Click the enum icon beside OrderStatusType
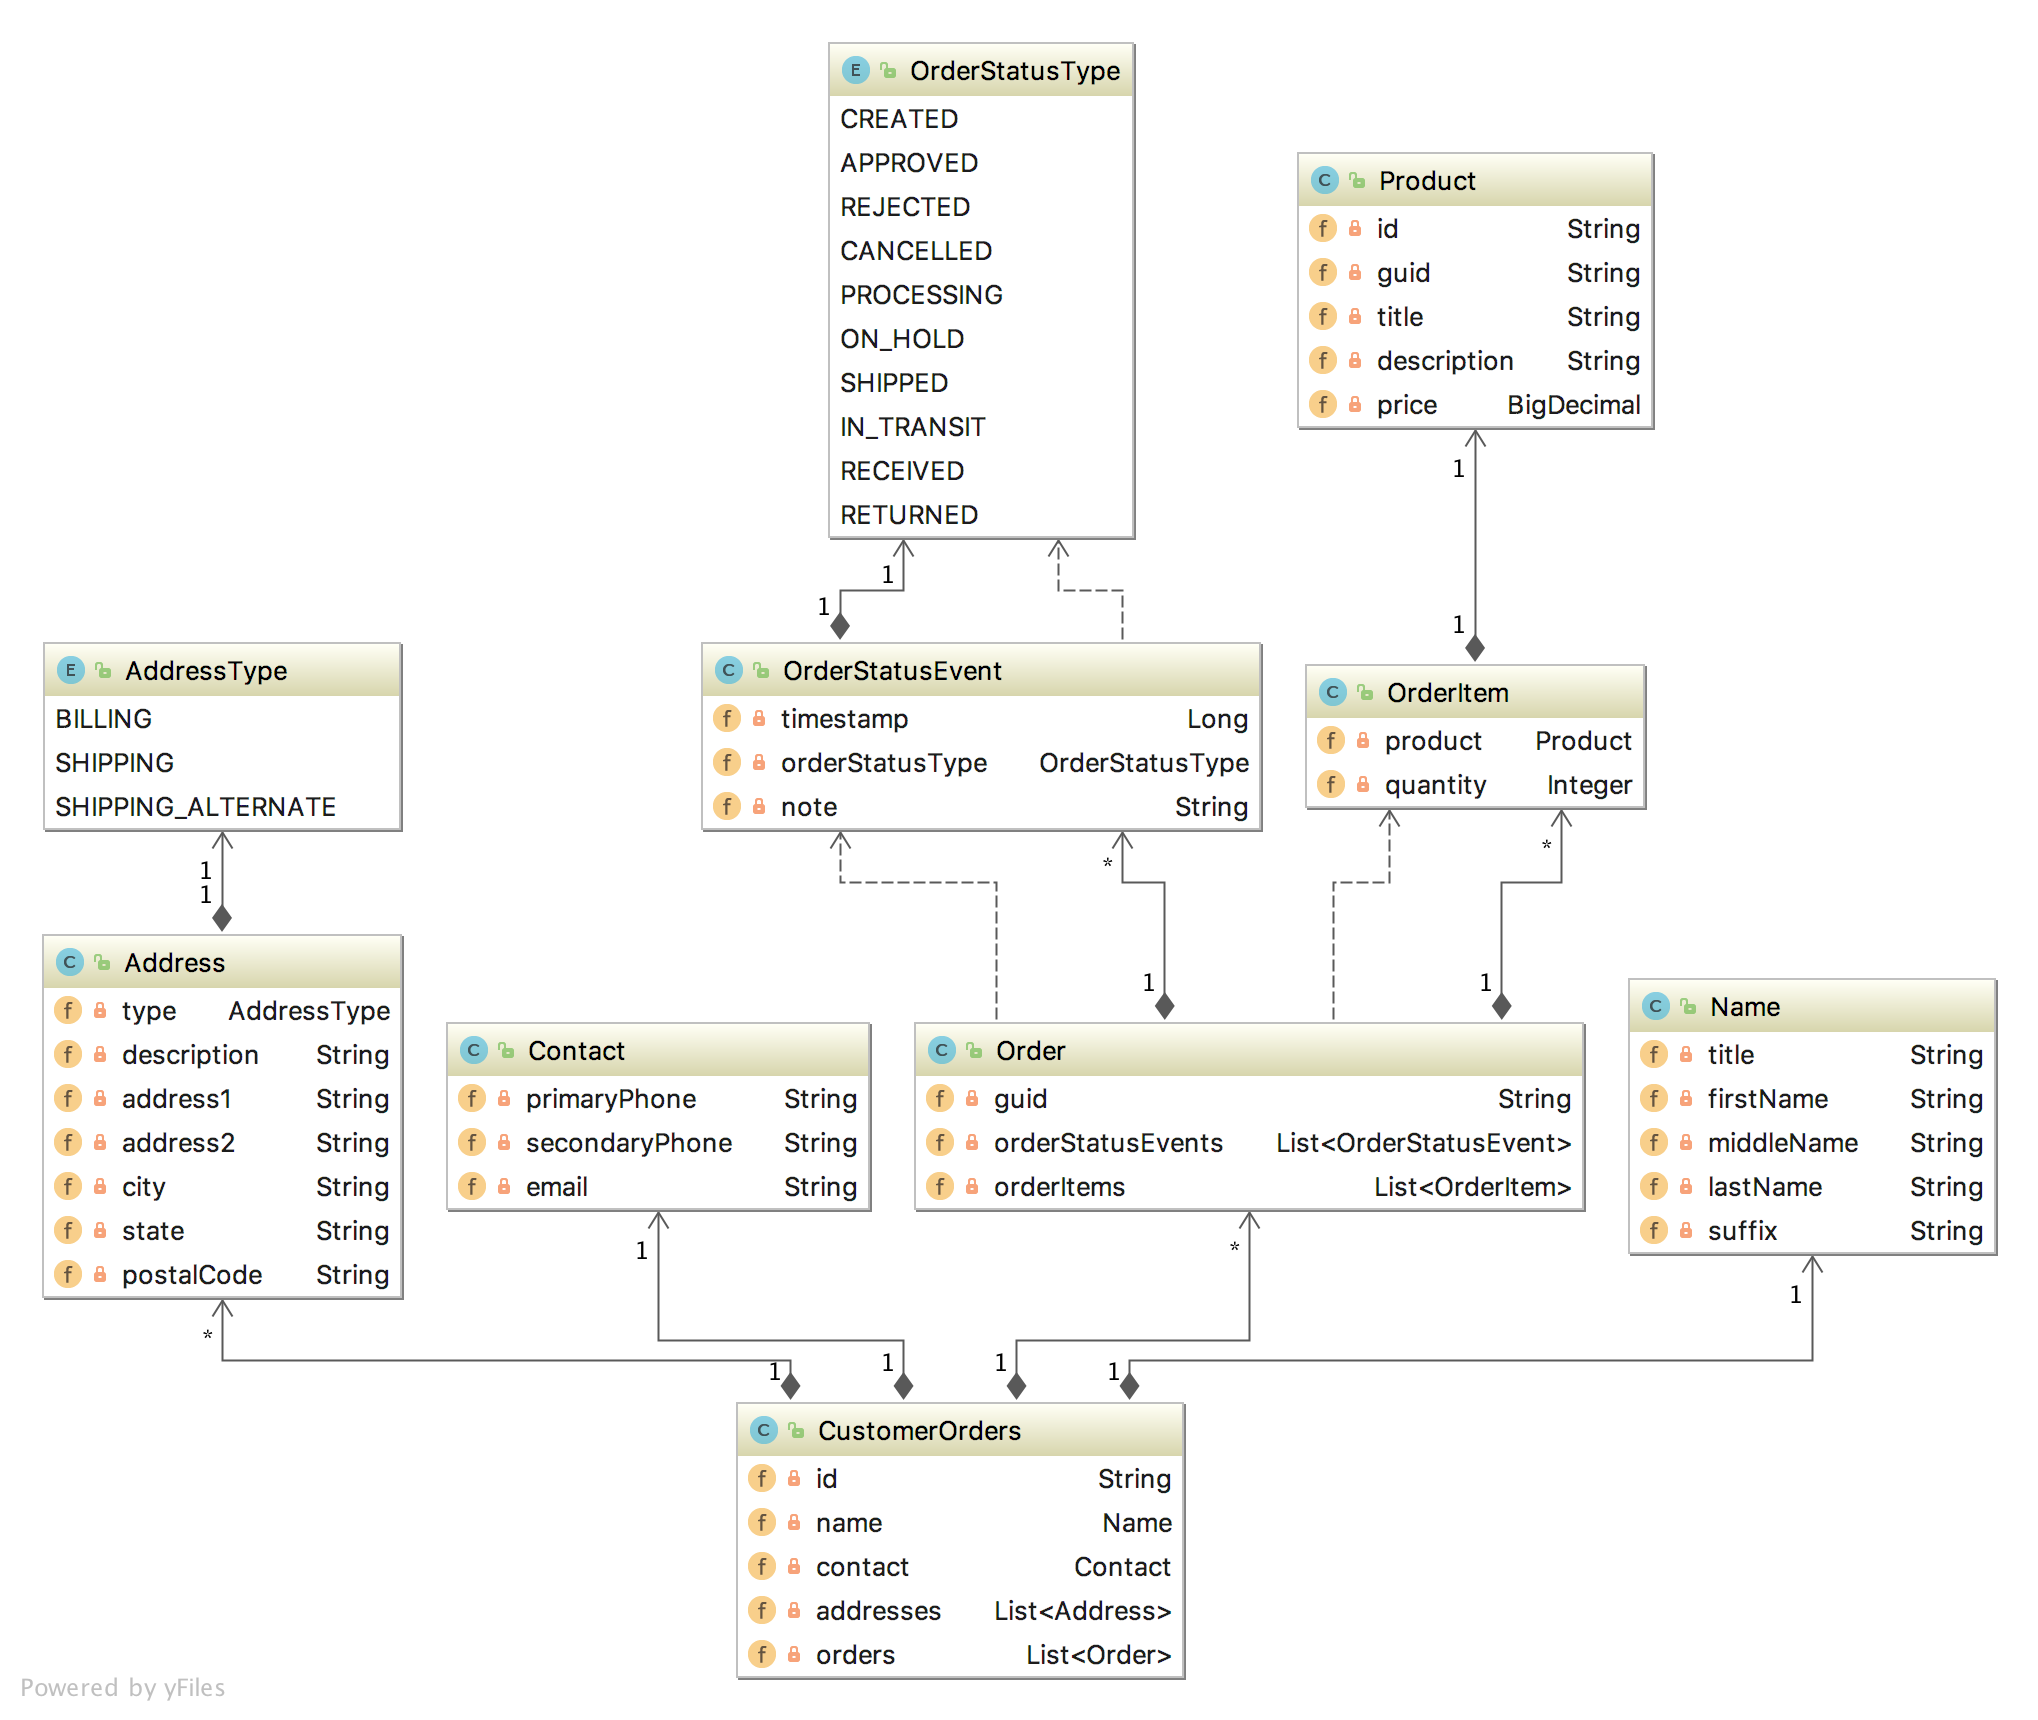2038x1720 pixels. [855, 70]
